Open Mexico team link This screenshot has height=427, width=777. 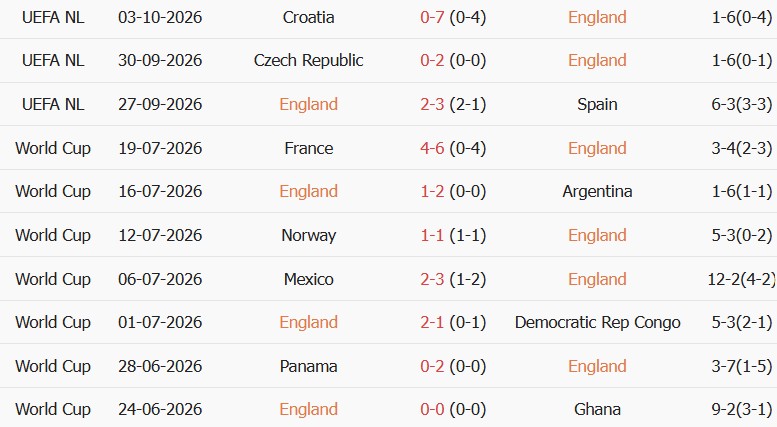tap(308, 279)
